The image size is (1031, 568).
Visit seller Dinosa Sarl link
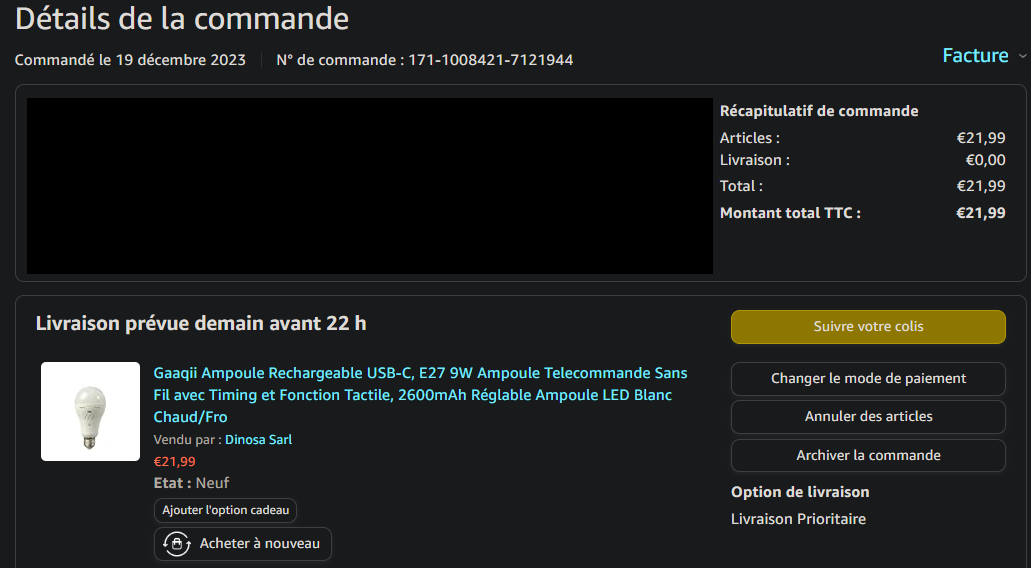258,440
